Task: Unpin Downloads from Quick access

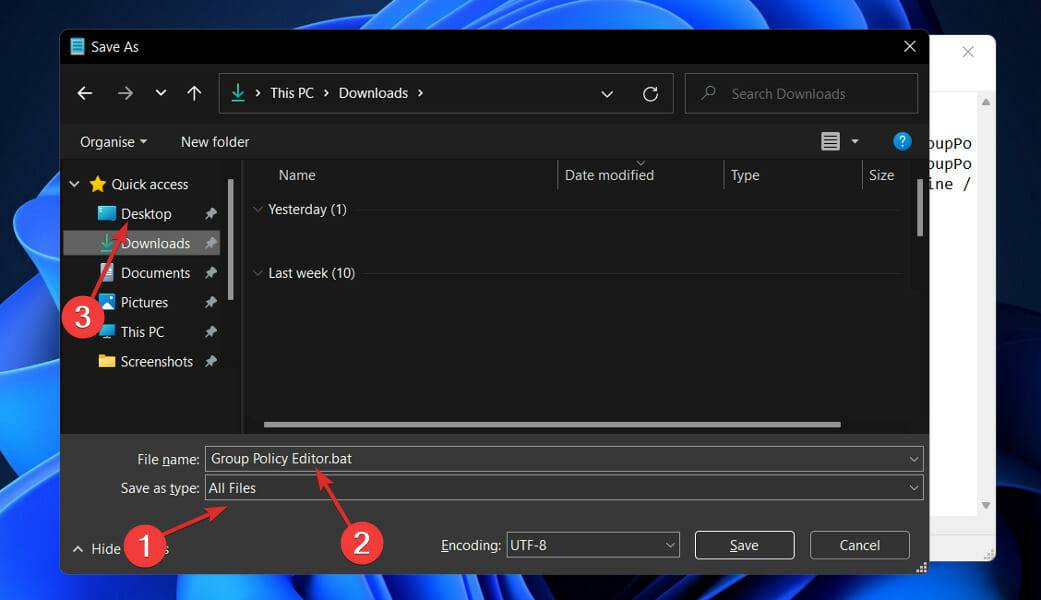Action: tap(211, 243)
